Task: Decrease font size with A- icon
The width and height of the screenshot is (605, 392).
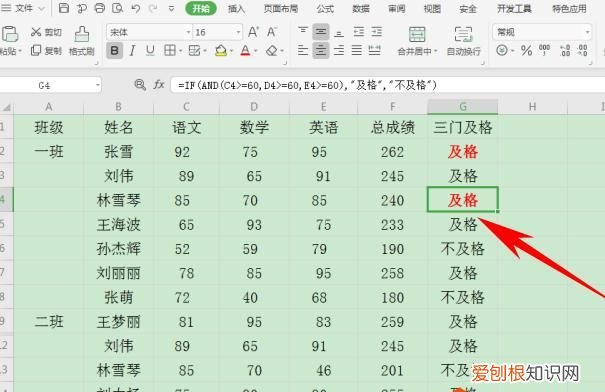Action: [x=272, y=32]
